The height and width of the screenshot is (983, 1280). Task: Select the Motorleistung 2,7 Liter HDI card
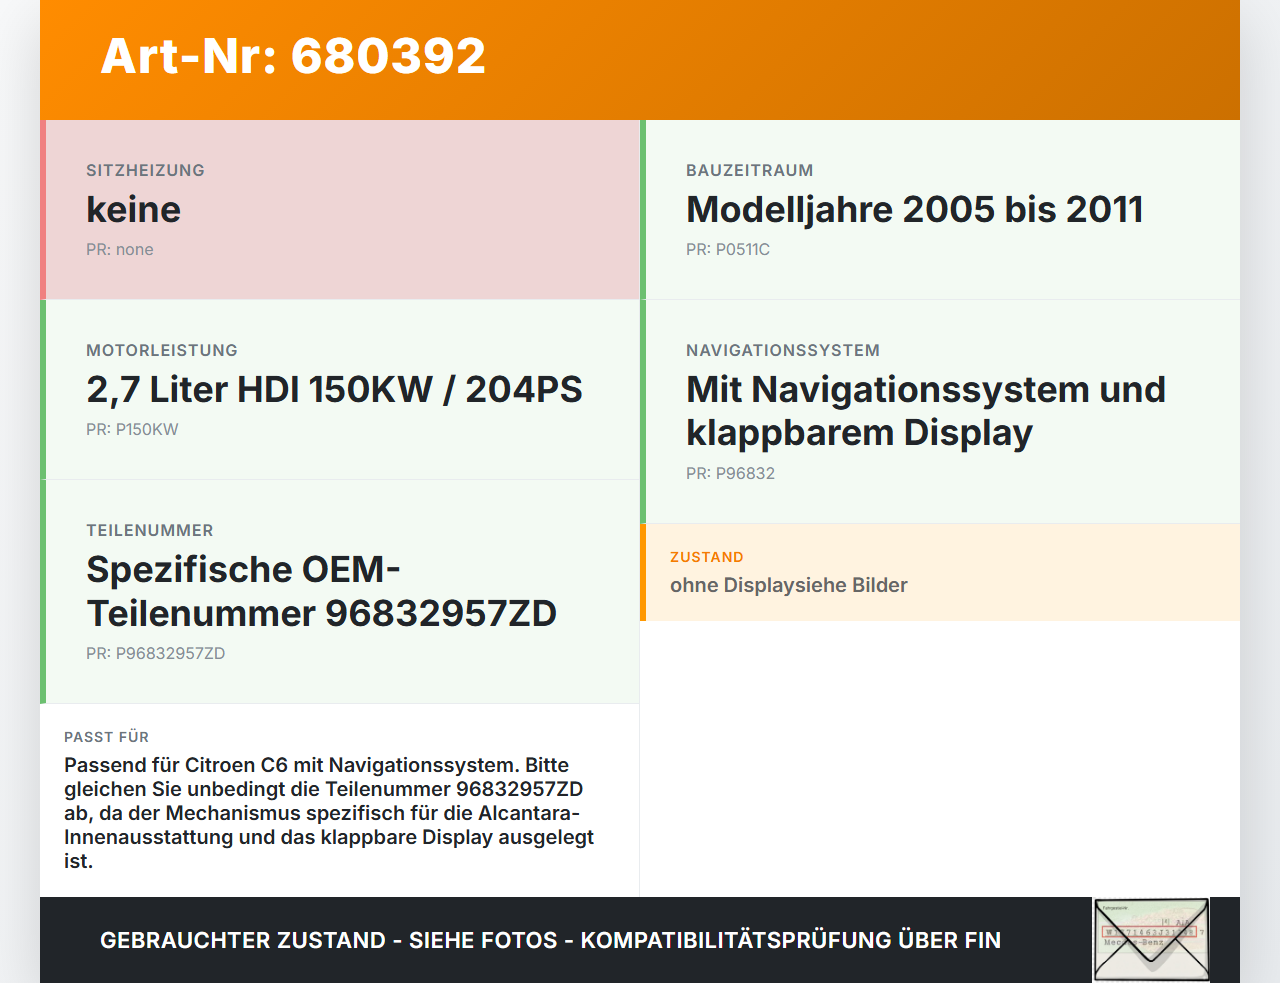pos(340,390)
